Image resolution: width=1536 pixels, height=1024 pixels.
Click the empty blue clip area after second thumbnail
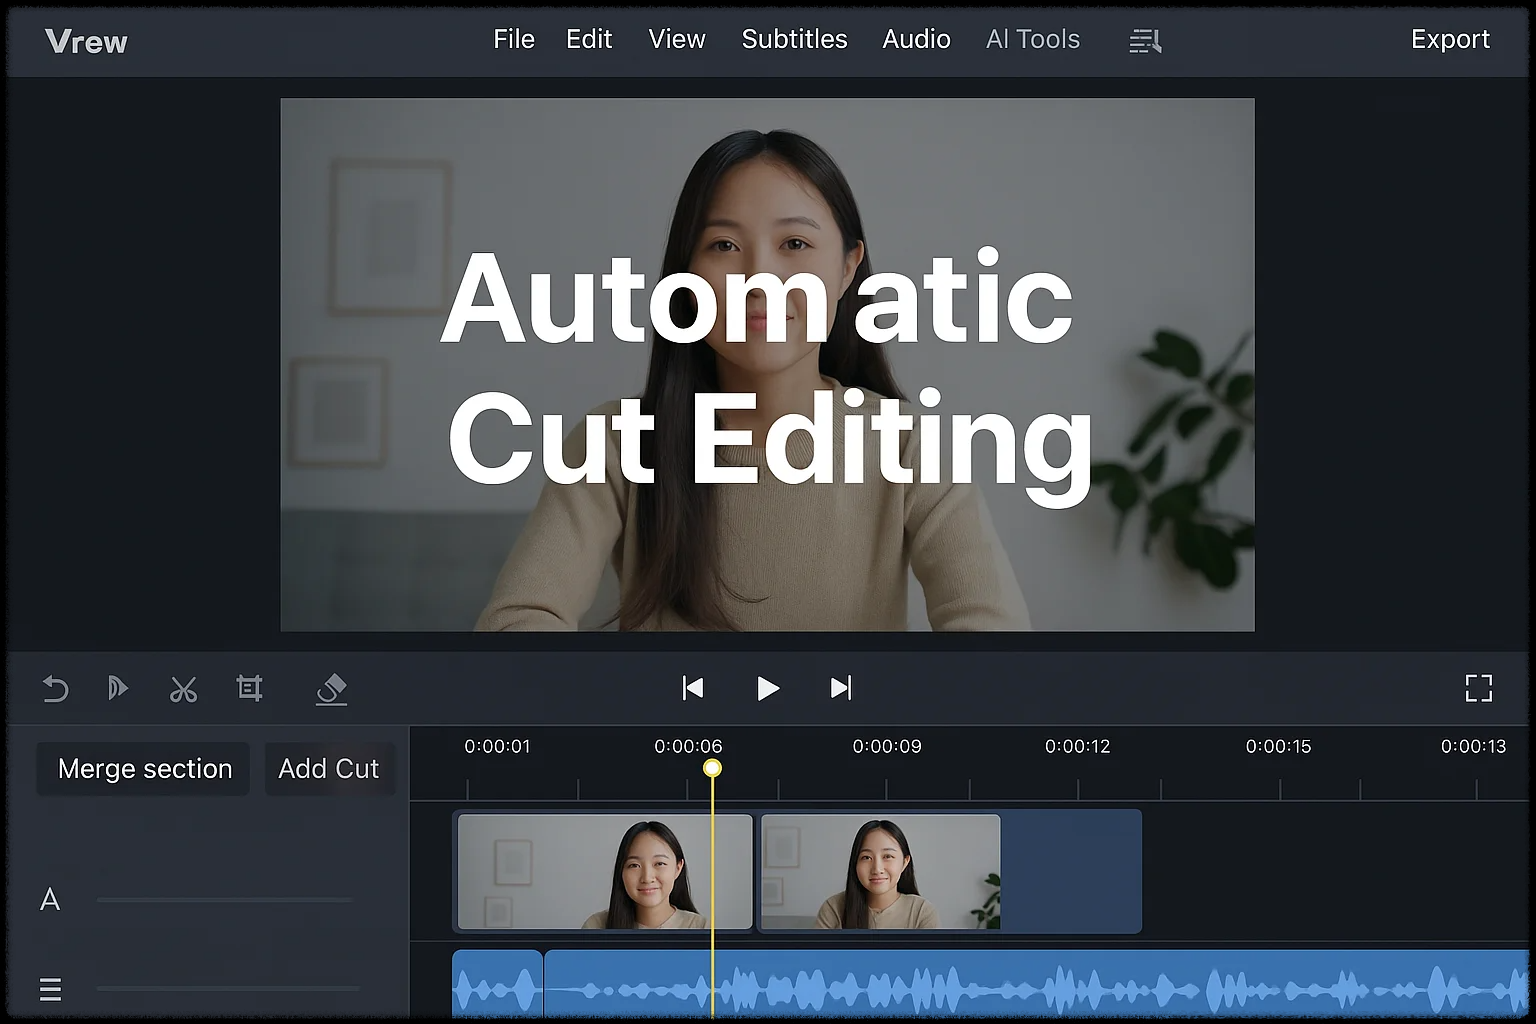[x=1070, y=872]
